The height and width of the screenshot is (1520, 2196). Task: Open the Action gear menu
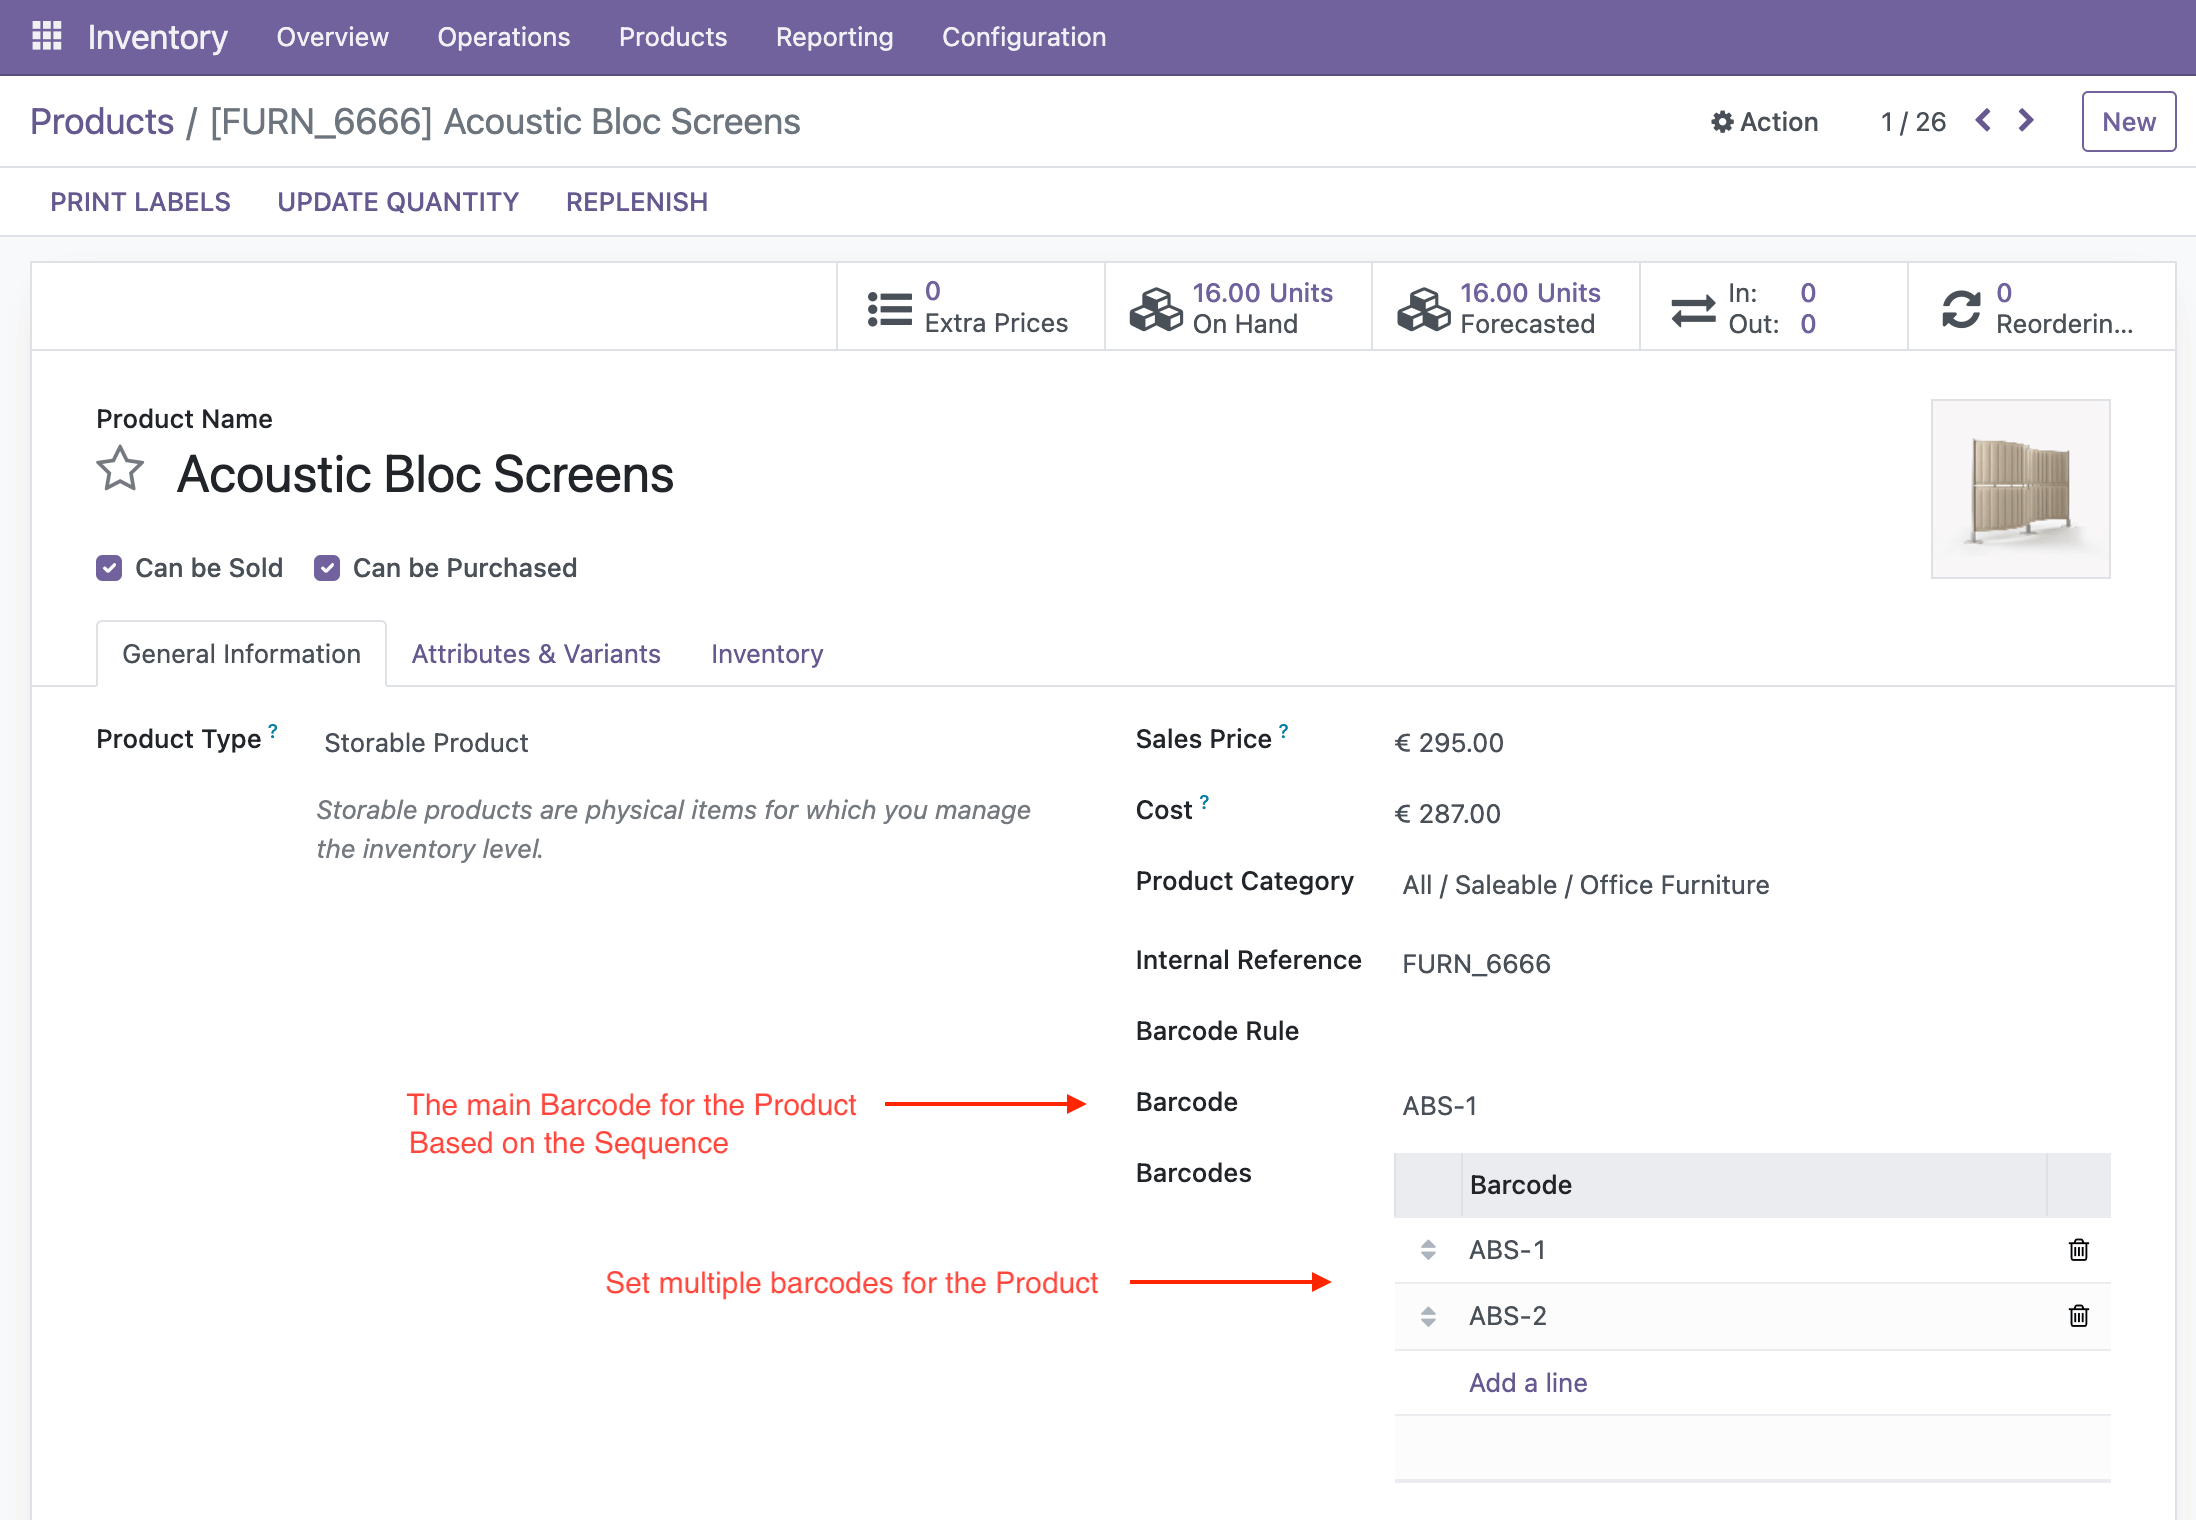click(x=1765, y=122)
